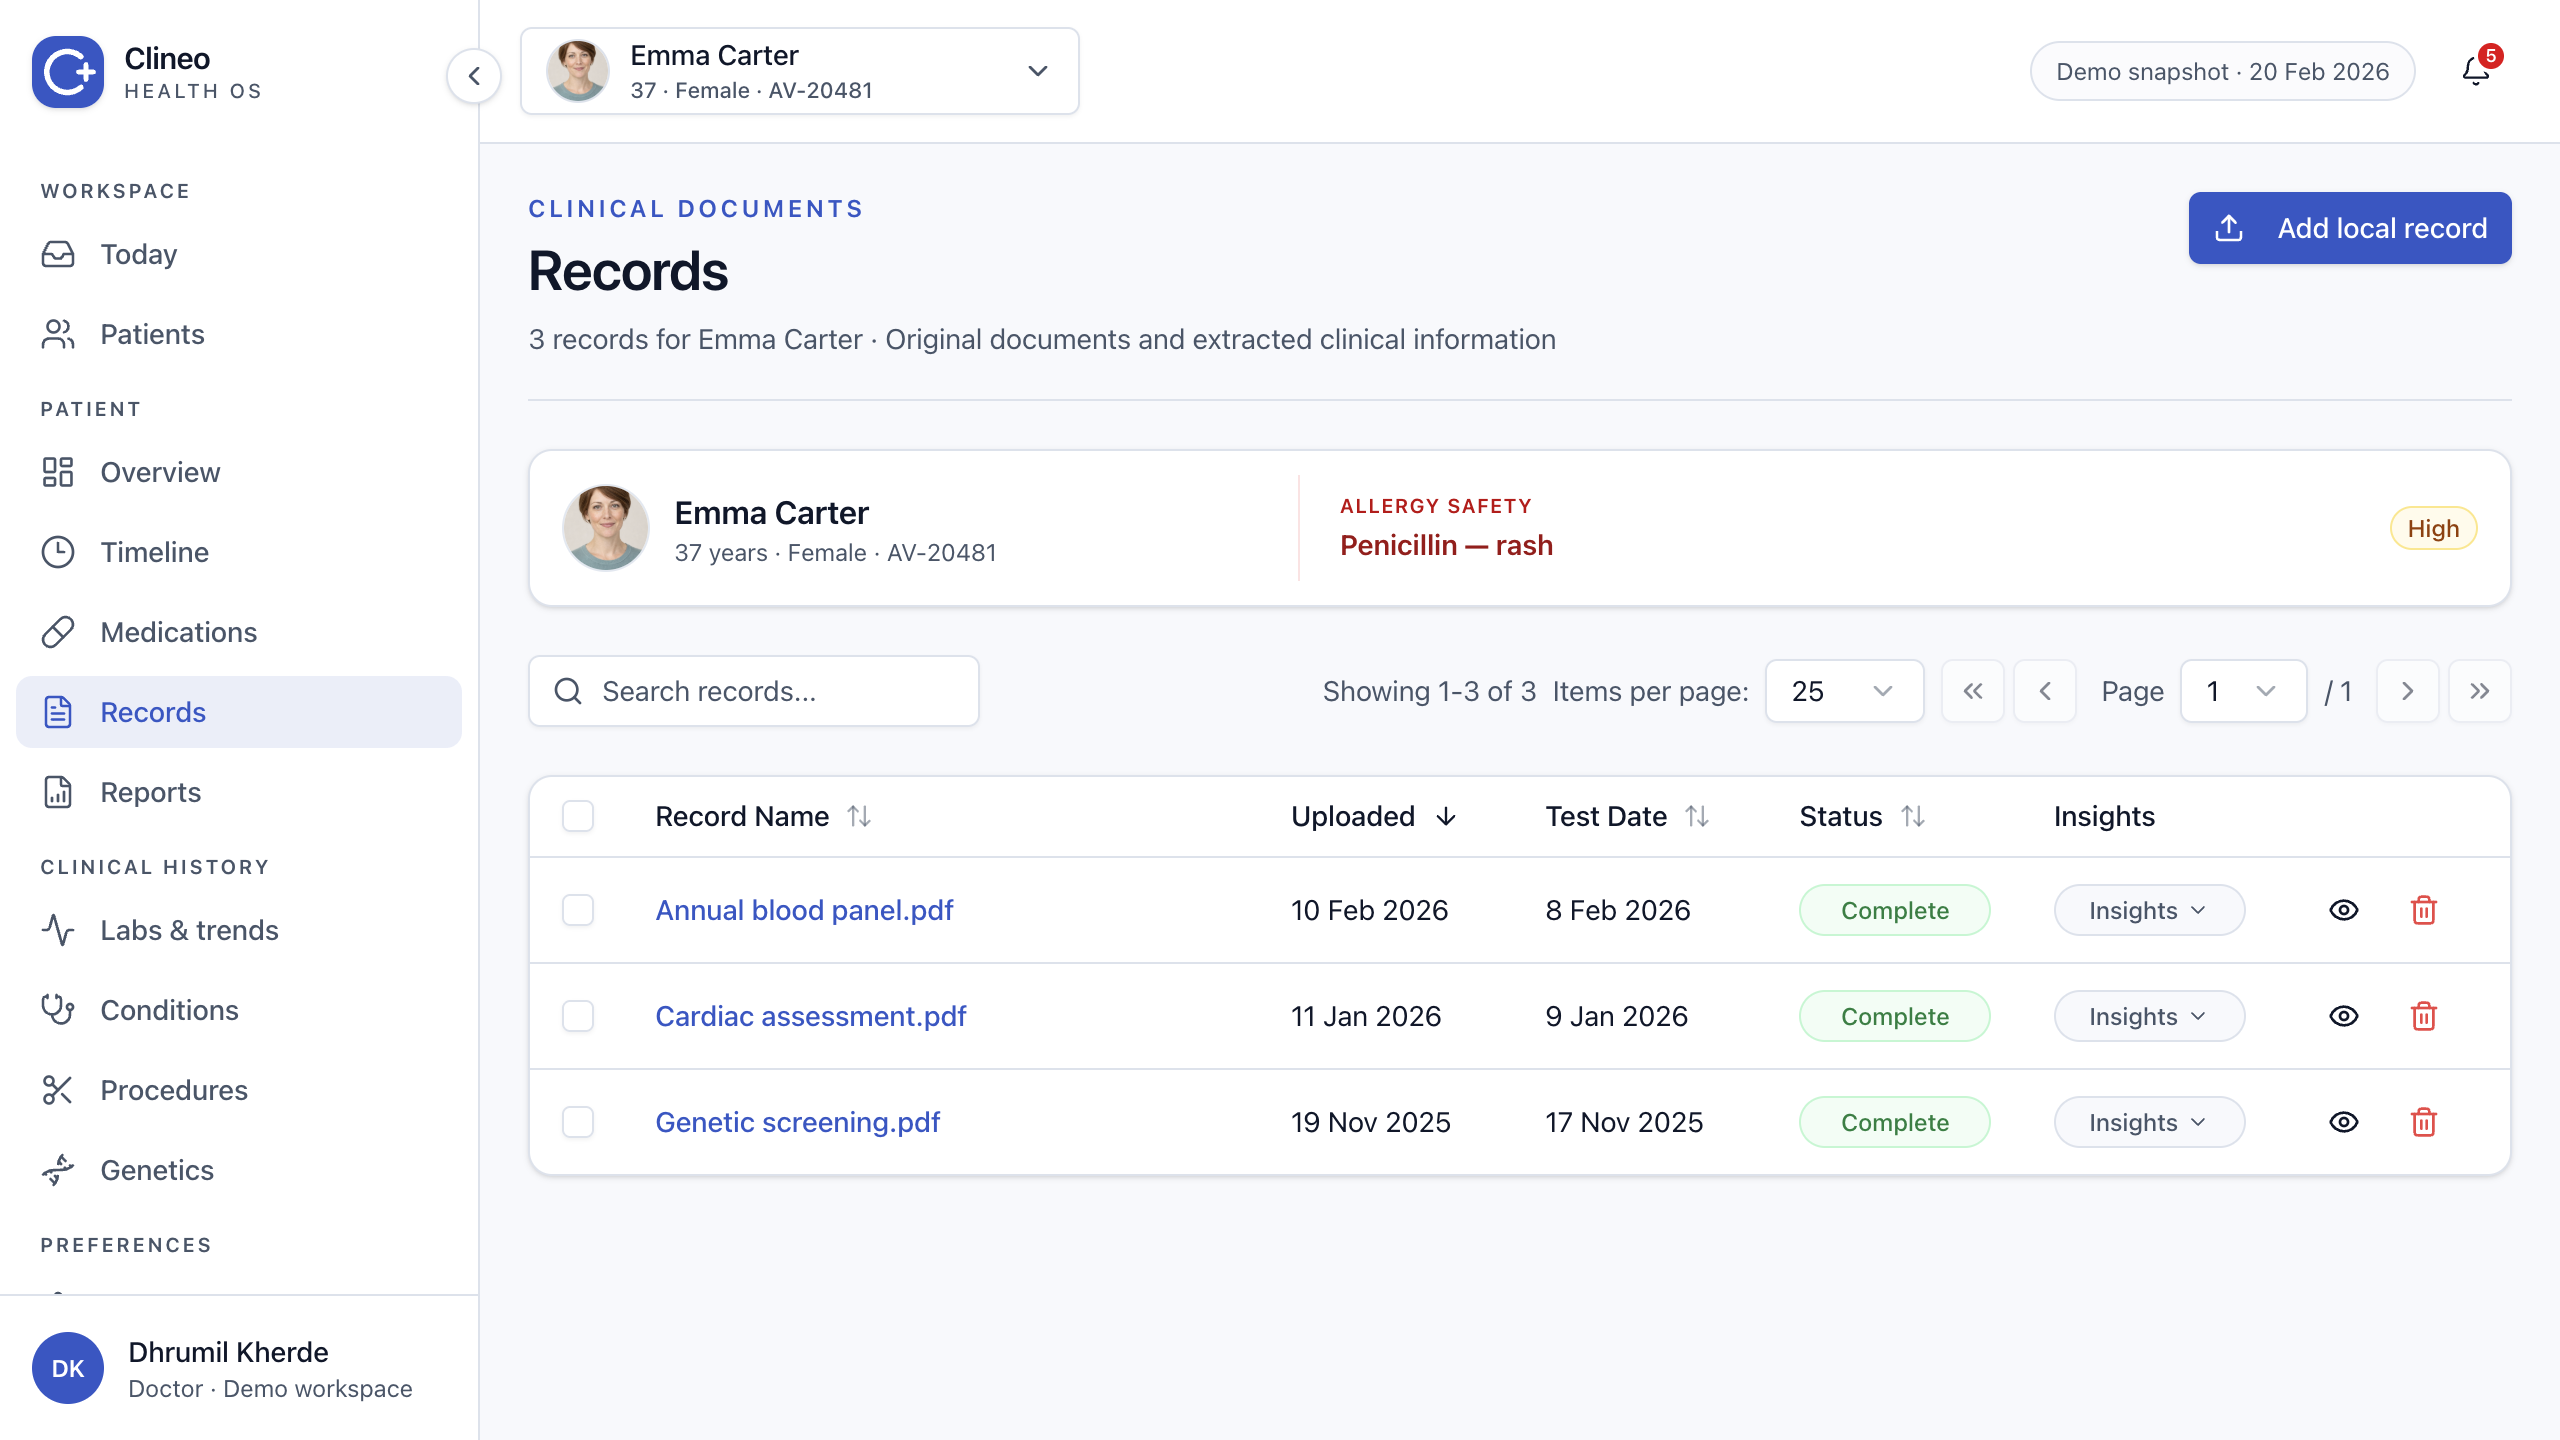Click the 19 Nov 2025 uploaded date cell
The width and height of the screenshot is (2560, 1440).
point(1370,1122)
